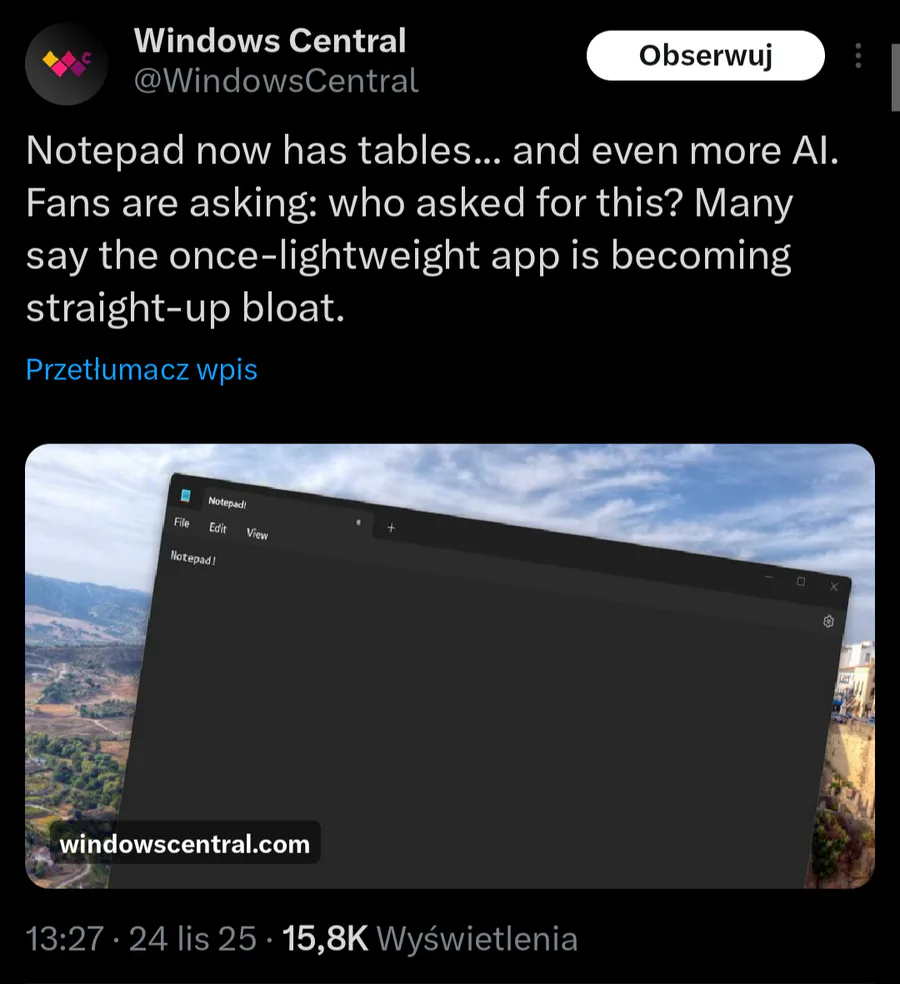Screen dimensions: 900x984
Task: Close the Notepad window with the X
Action: click(x=834, y=587)
